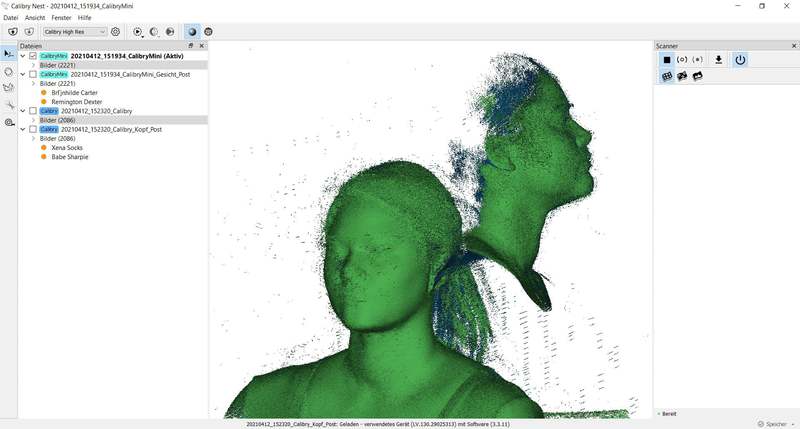Enable the 20210412_152320_Calibry_Kopf_Post checkbox
Image resolution: width=800 pixels, height=429 pixels.
tap(33, 129)
